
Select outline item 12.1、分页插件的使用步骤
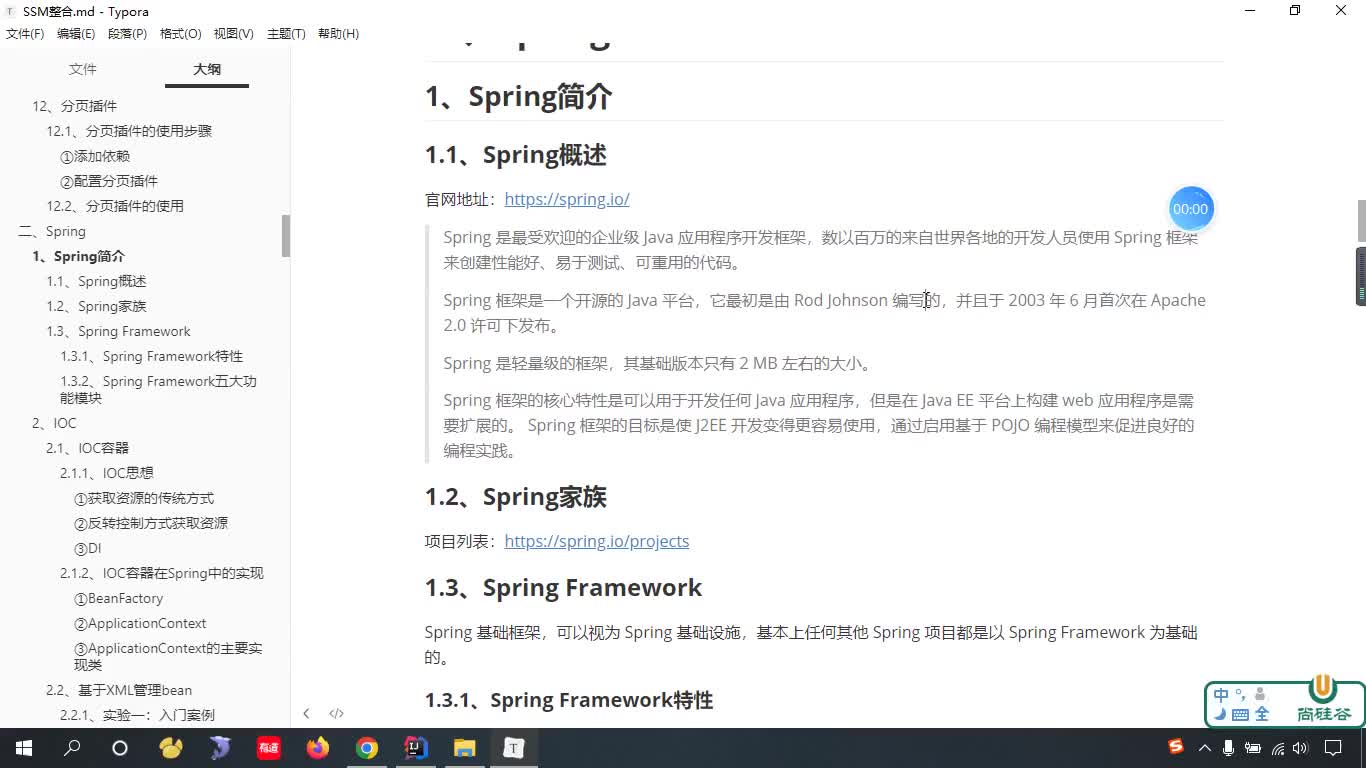[129, 131]
